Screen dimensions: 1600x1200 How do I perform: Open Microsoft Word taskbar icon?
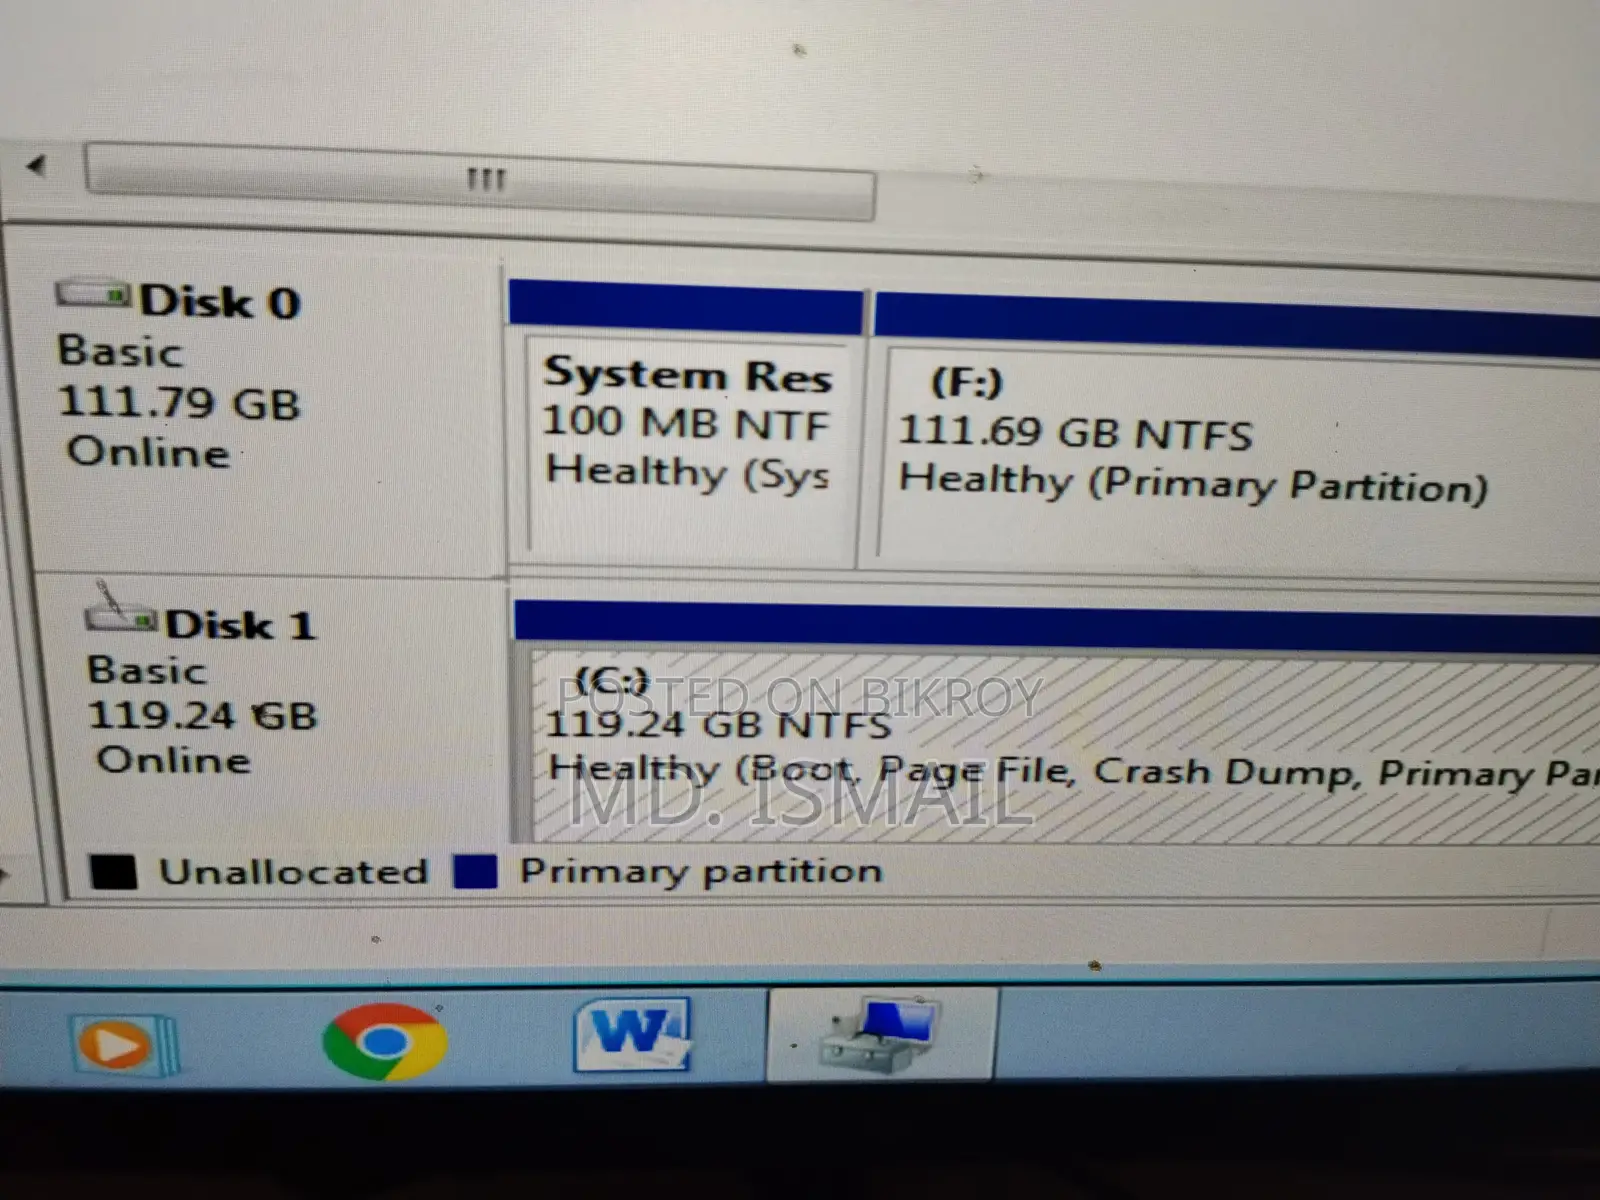tap(632, 1034)
